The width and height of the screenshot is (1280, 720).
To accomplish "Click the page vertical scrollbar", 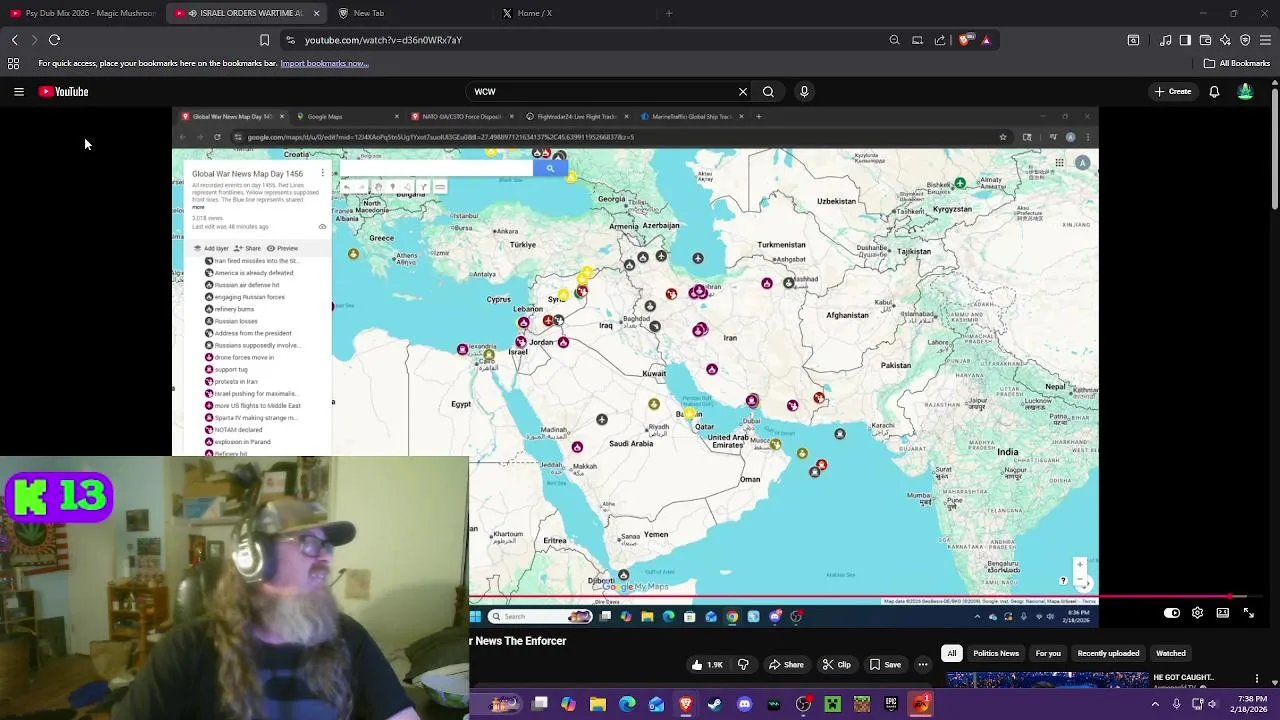I will (1275, 150).
